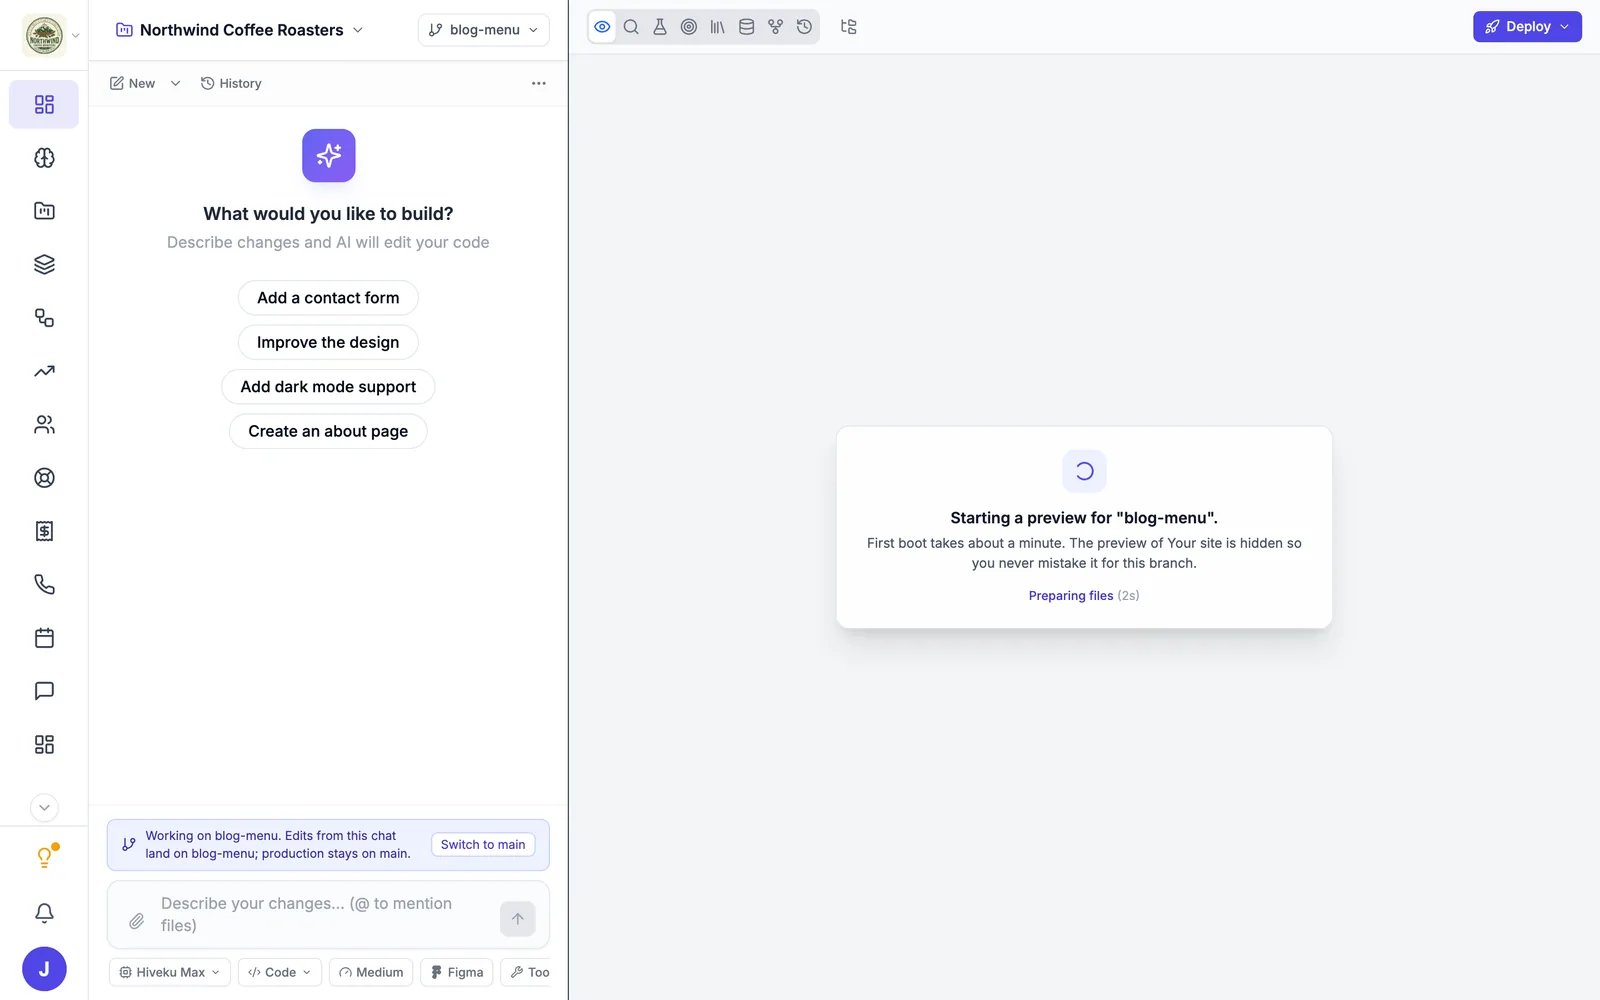Select the dashboard grid icon in sidebar
The height and width of the screenshot is (1000, 1600).
[44, 104]
